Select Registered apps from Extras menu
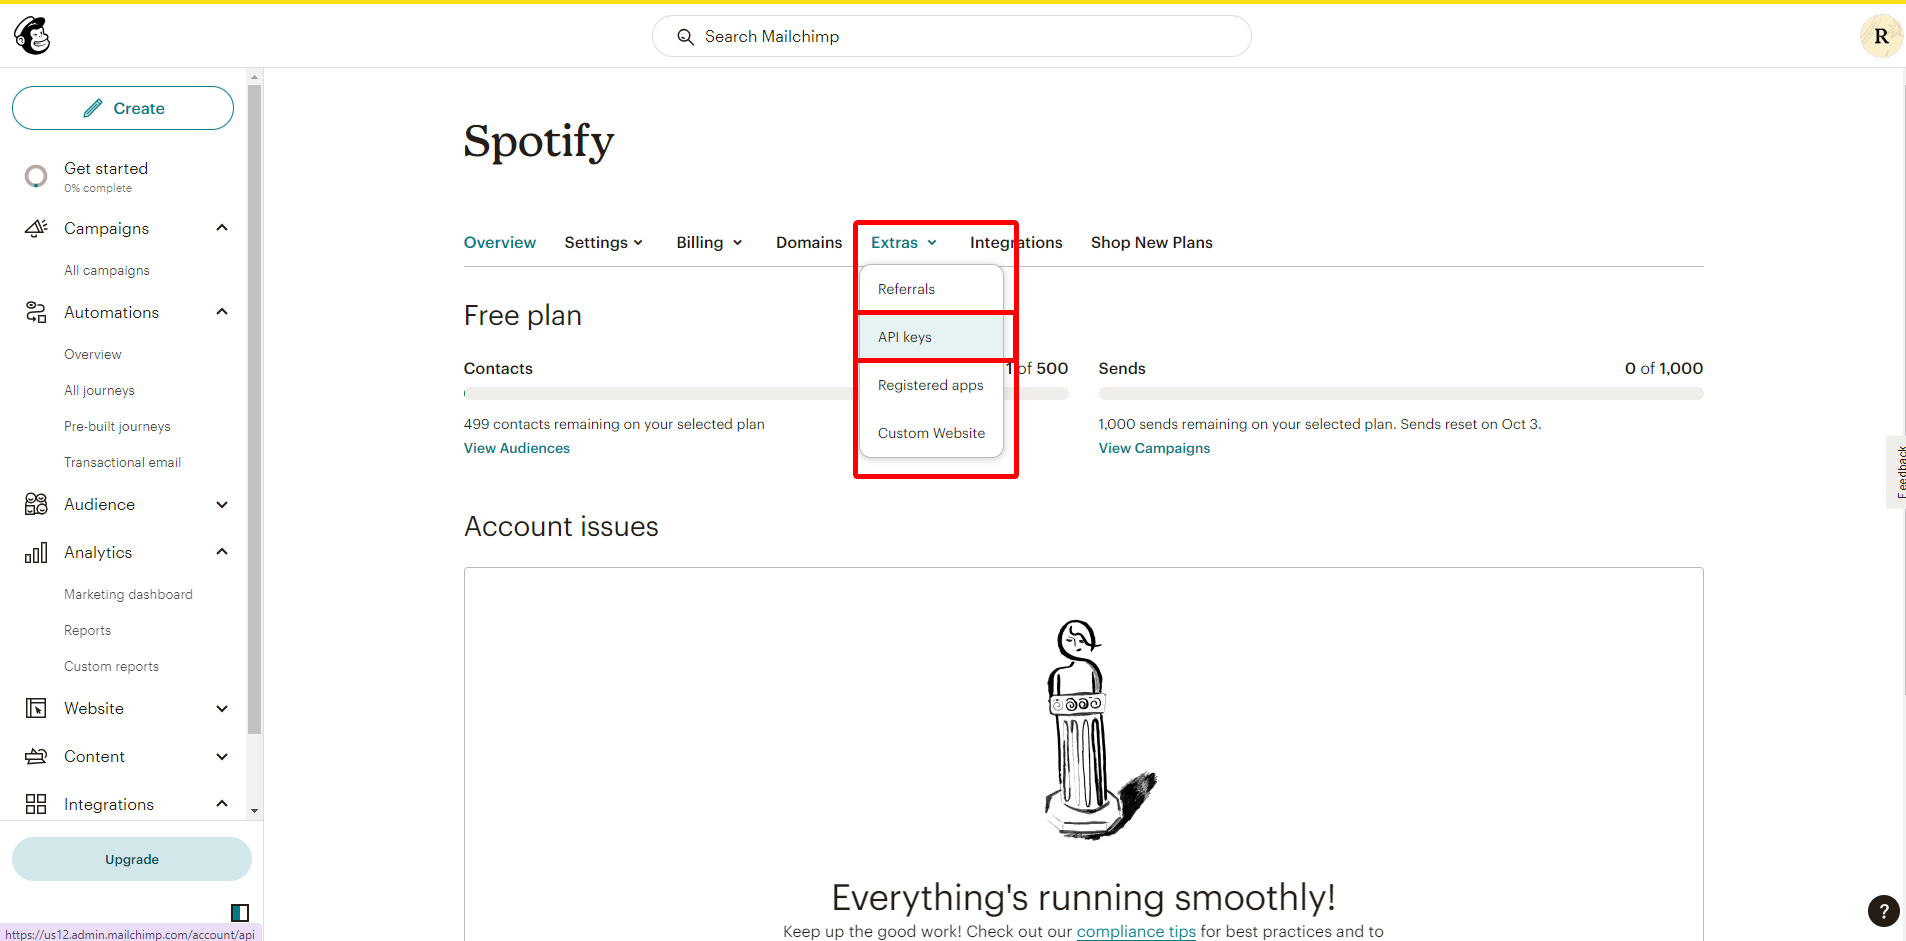This screenshot has width=1906, height=941. (x=931, y=385)
